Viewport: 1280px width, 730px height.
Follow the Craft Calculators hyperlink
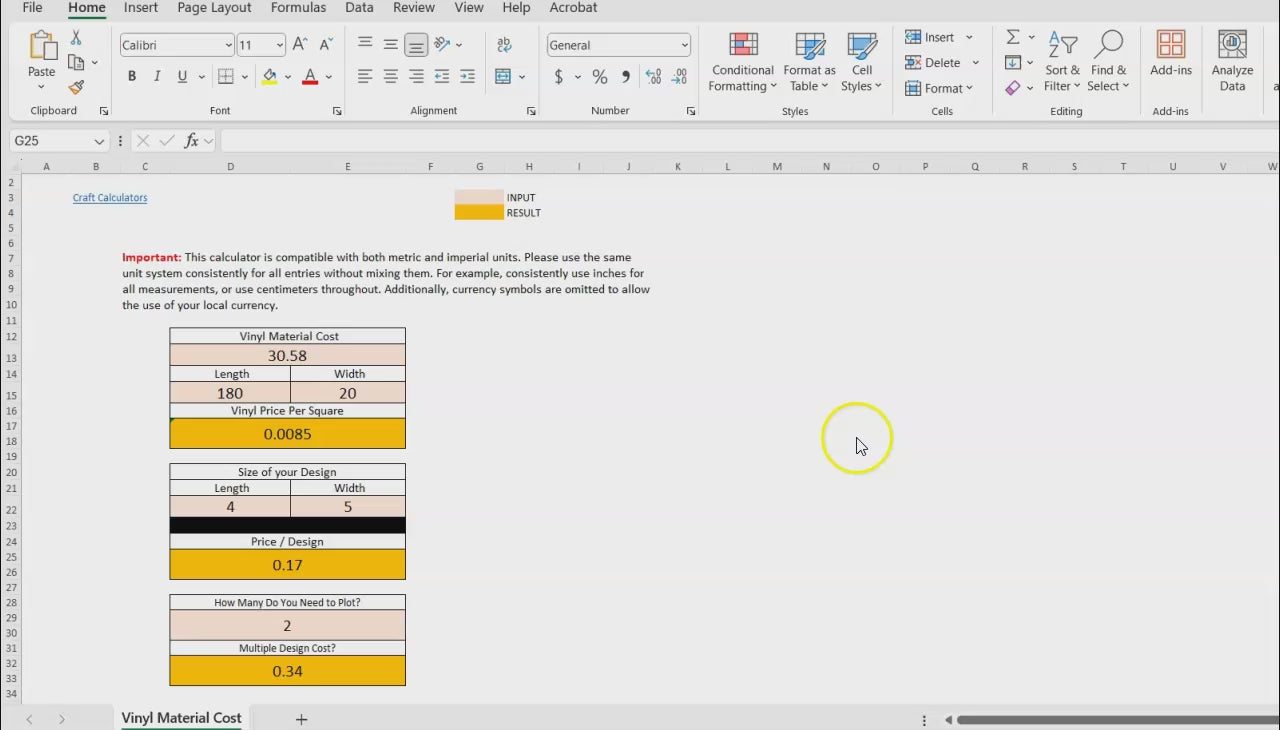110,198
